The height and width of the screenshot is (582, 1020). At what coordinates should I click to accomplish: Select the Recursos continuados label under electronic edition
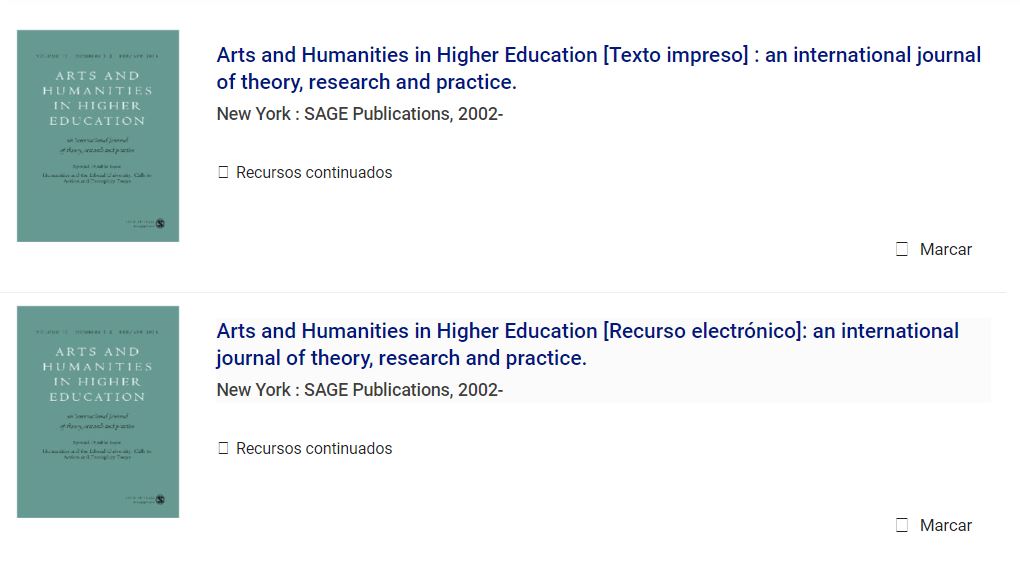pyautogui.click(x=314, y=449)
